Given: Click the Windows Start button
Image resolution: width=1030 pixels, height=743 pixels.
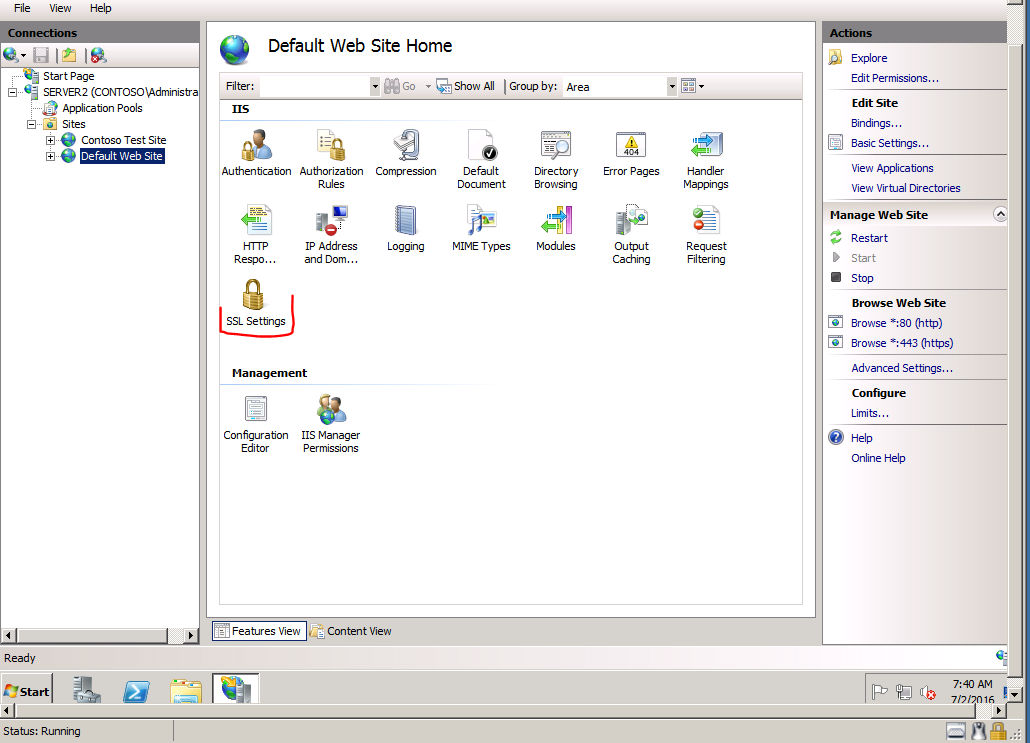Looking at the screenshot, I should tap(27, 691).
